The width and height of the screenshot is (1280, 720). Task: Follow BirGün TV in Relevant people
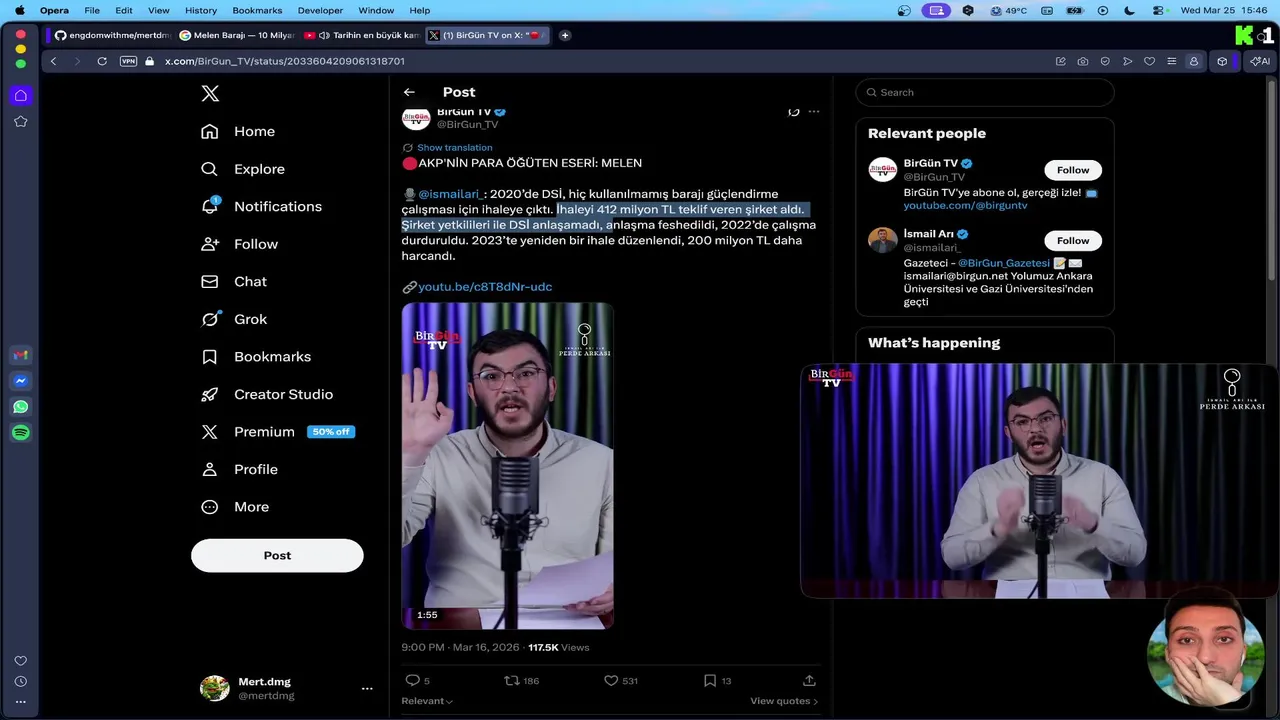[x=1073, y=170]
